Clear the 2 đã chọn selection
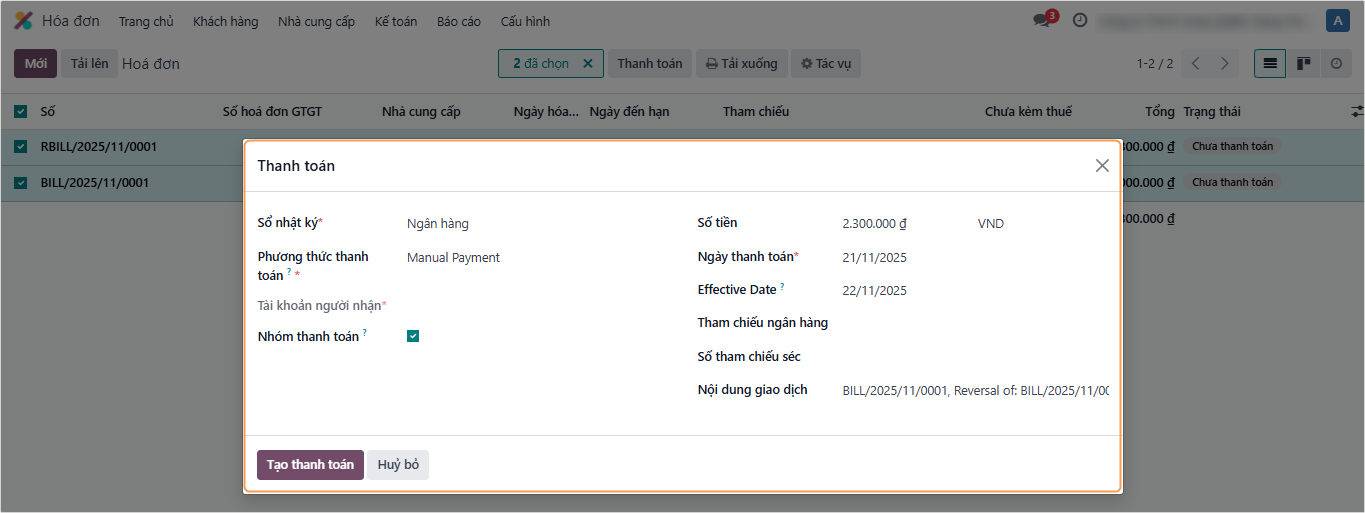Viewport: 1365px width, 513px height. pyautogui.click(x=588, y=63)
